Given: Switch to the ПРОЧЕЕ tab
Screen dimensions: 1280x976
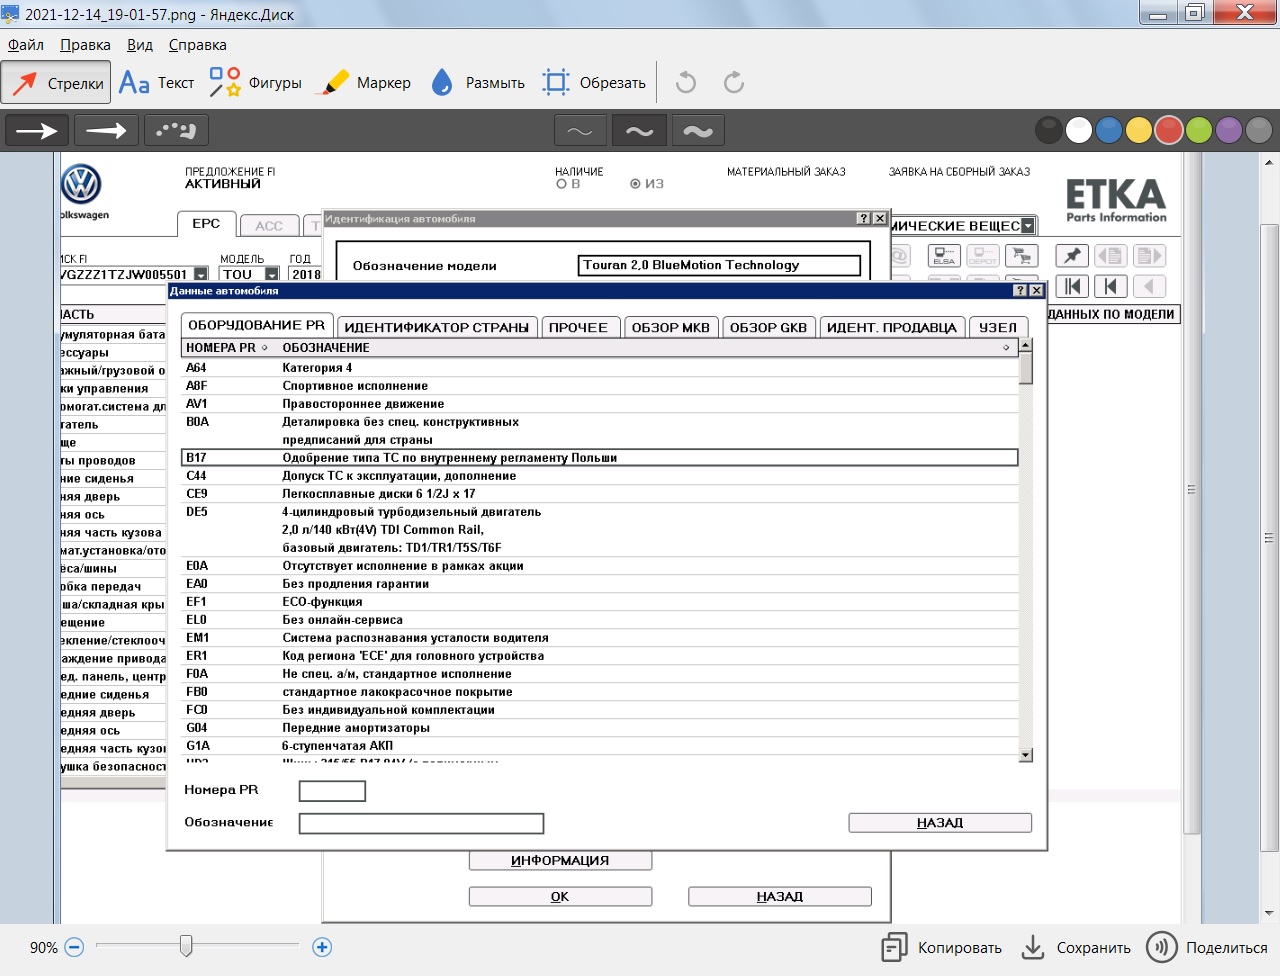Looking at the screenshot, I should click(578, 327).
